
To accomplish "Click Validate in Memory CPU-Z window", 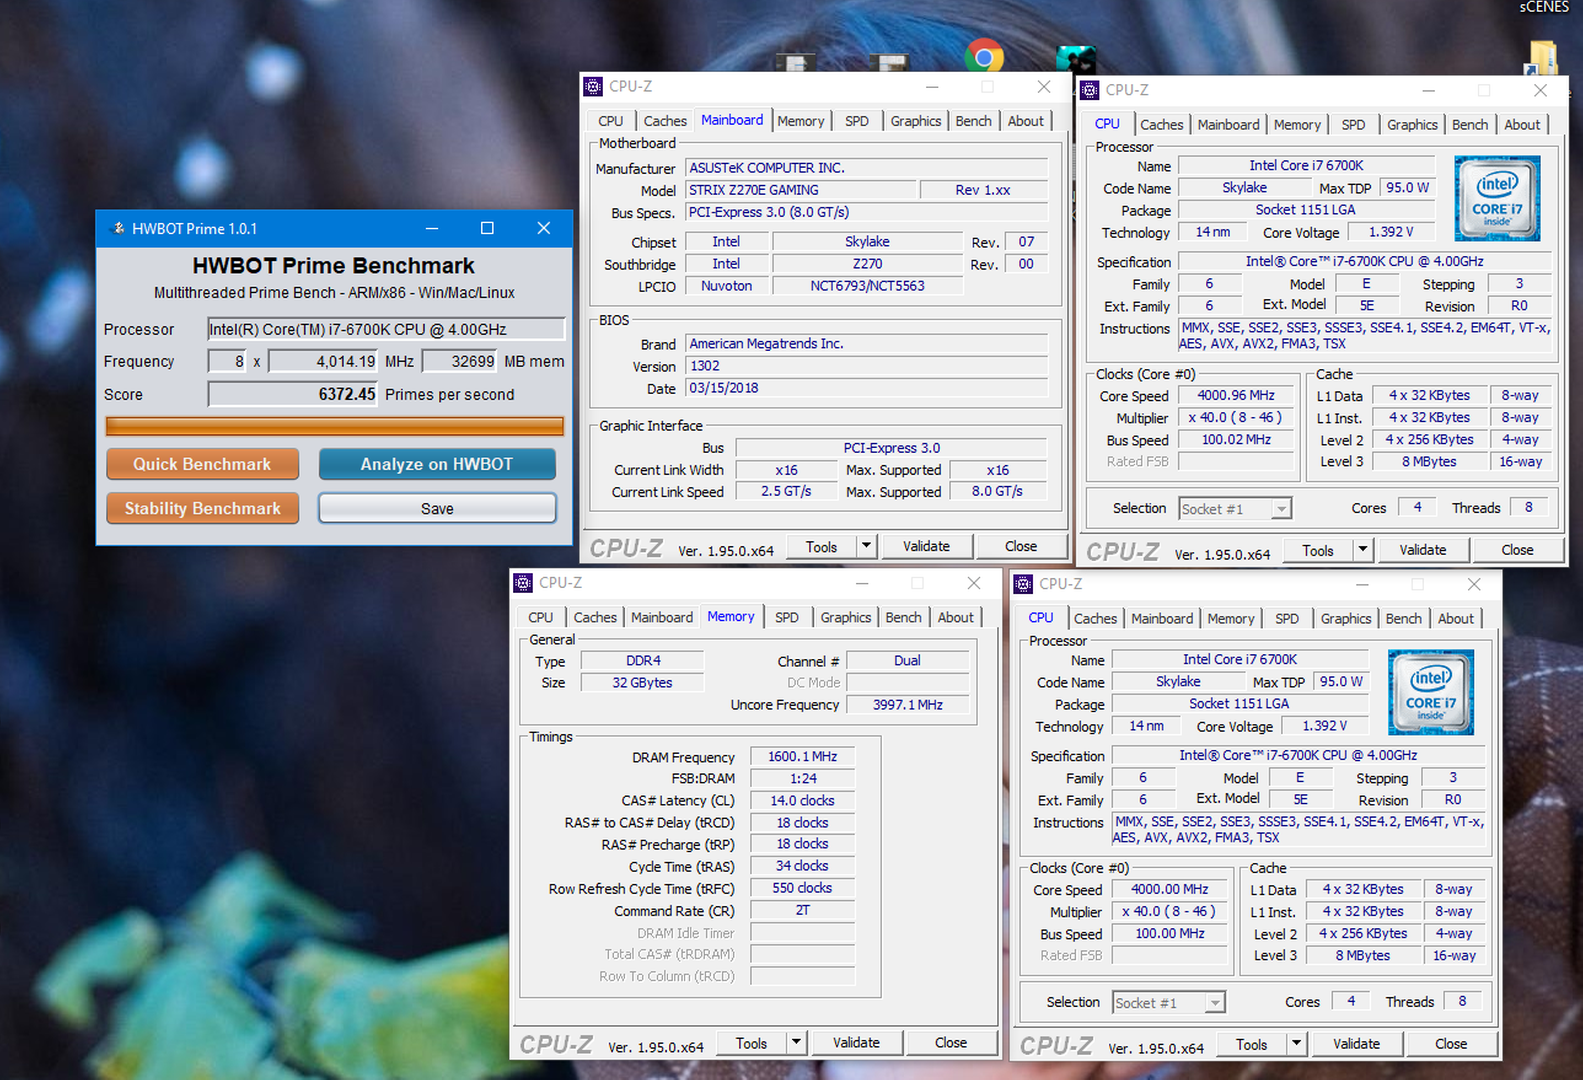I will click(x=856, y=1043).
